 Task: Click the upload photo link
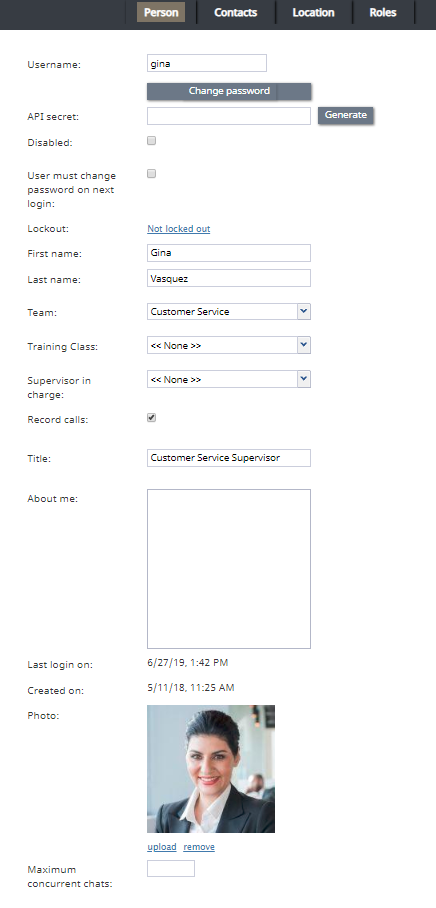click(162, 847)
